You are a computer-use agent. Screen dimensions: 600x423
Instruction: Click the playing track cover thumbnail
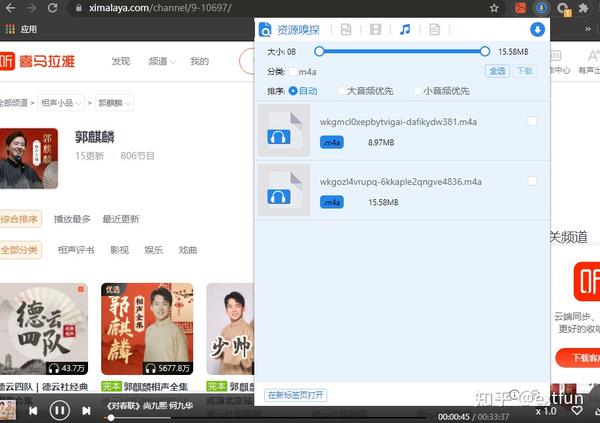[x=8, y=410]
